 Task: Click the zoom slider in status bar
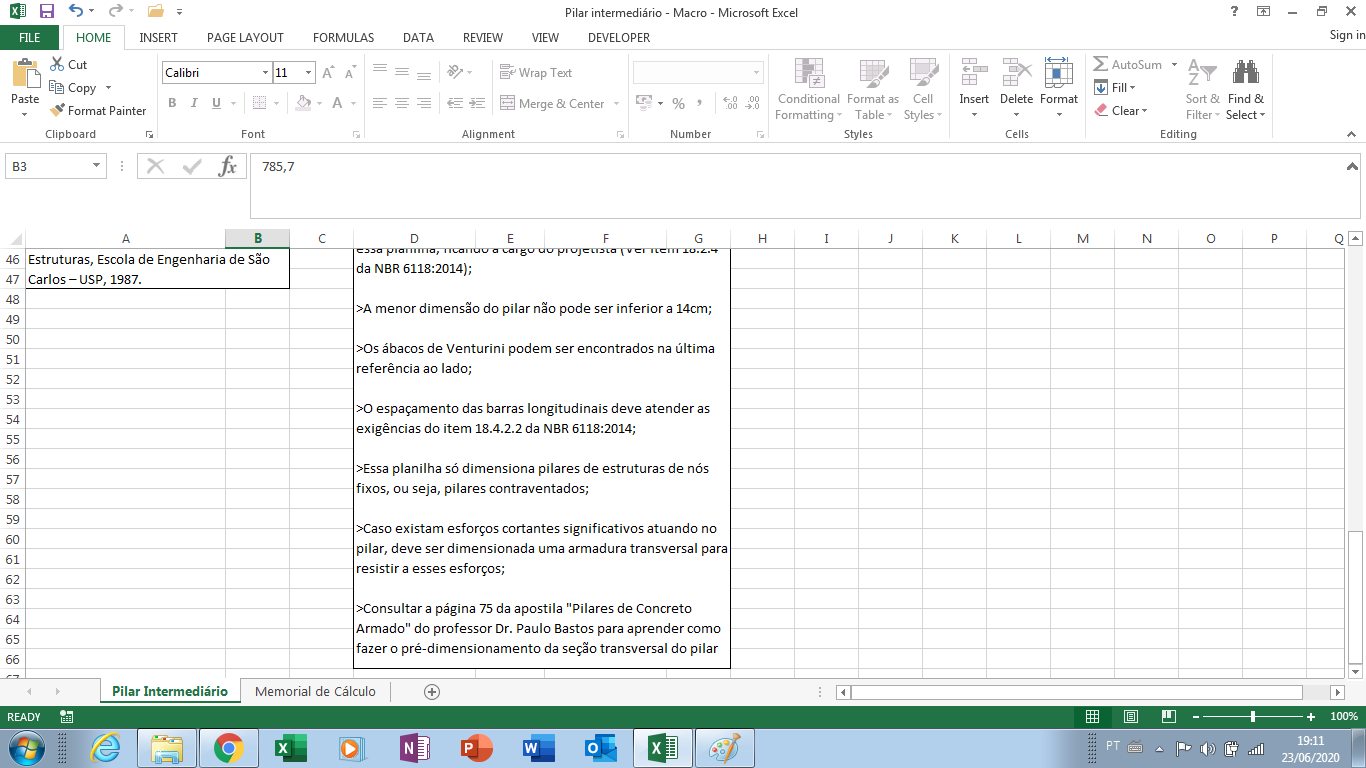(x=1253, y=717)
